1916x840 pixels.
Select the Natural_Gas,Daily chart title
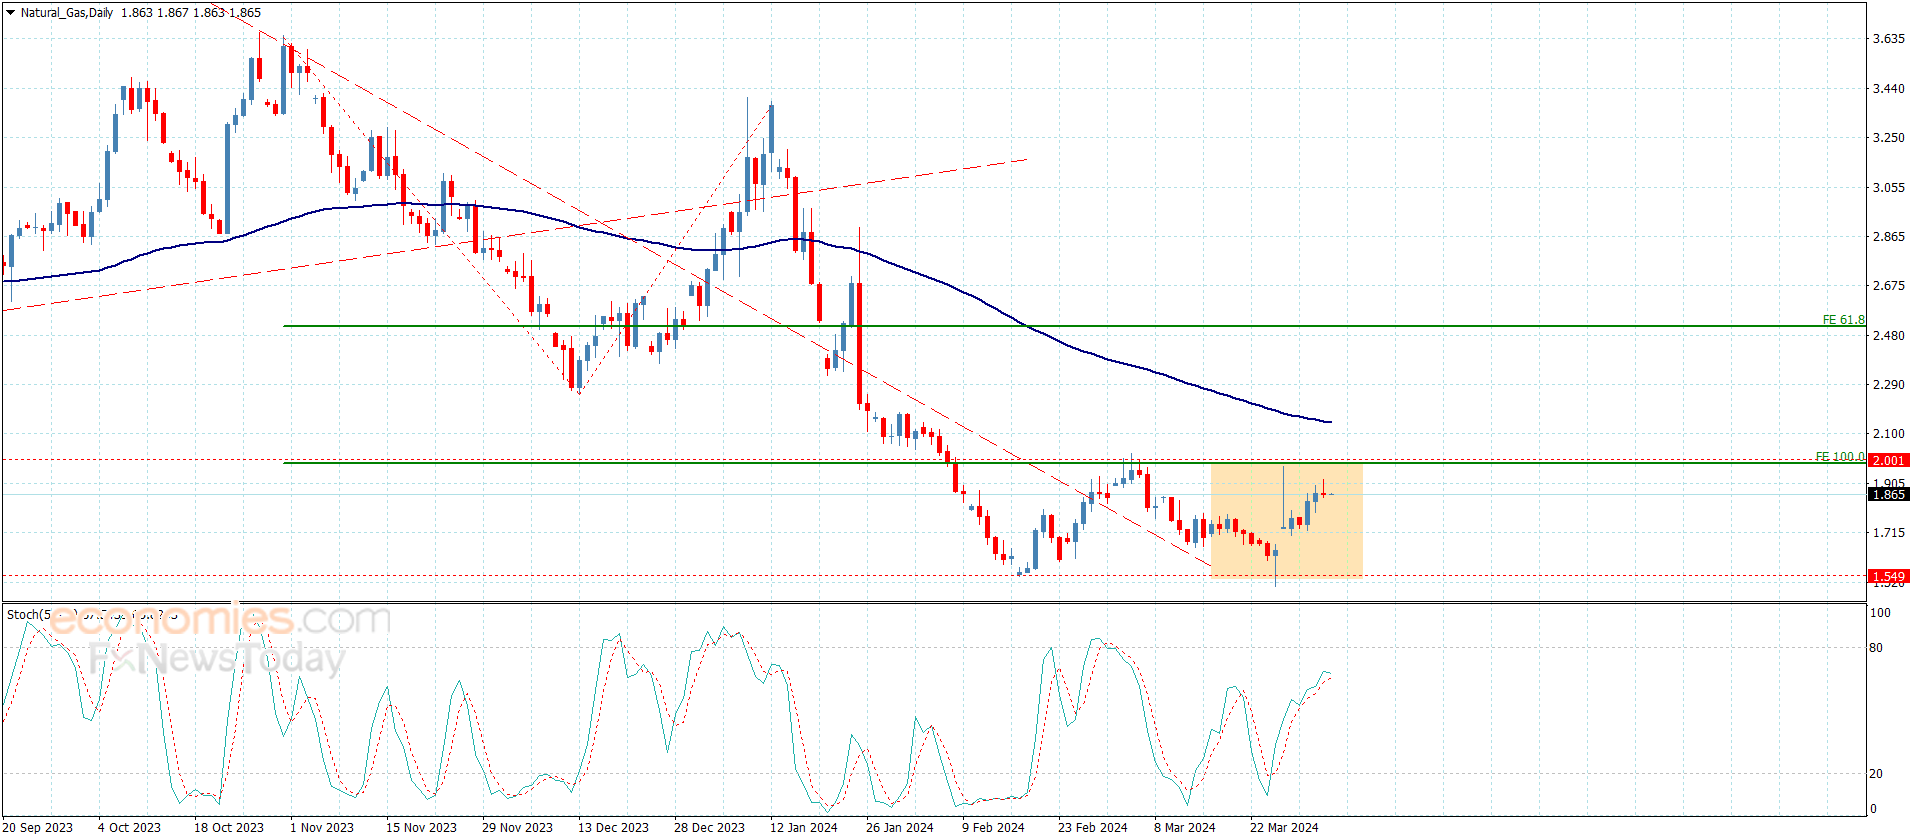(67, 13)
